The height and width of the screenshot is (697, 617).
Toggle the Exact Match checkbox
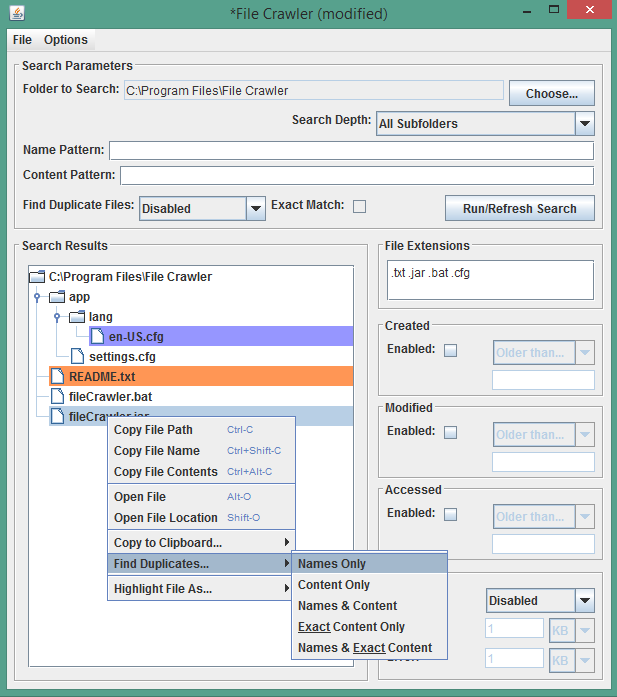[360, 206]
